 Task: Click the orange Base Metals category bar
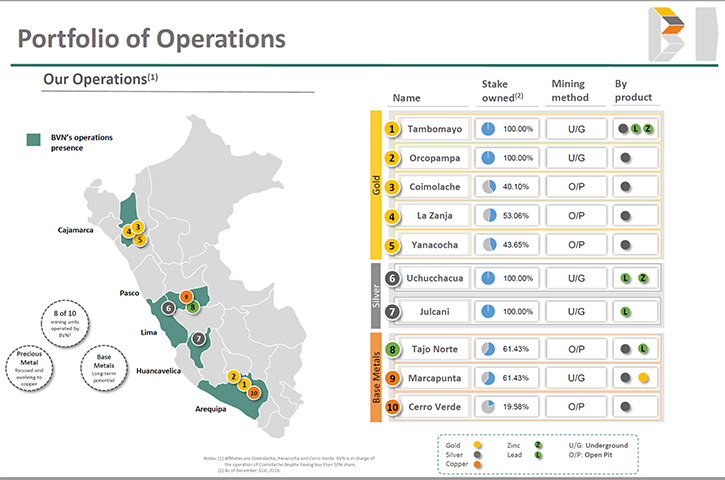[x=376, y=377]
